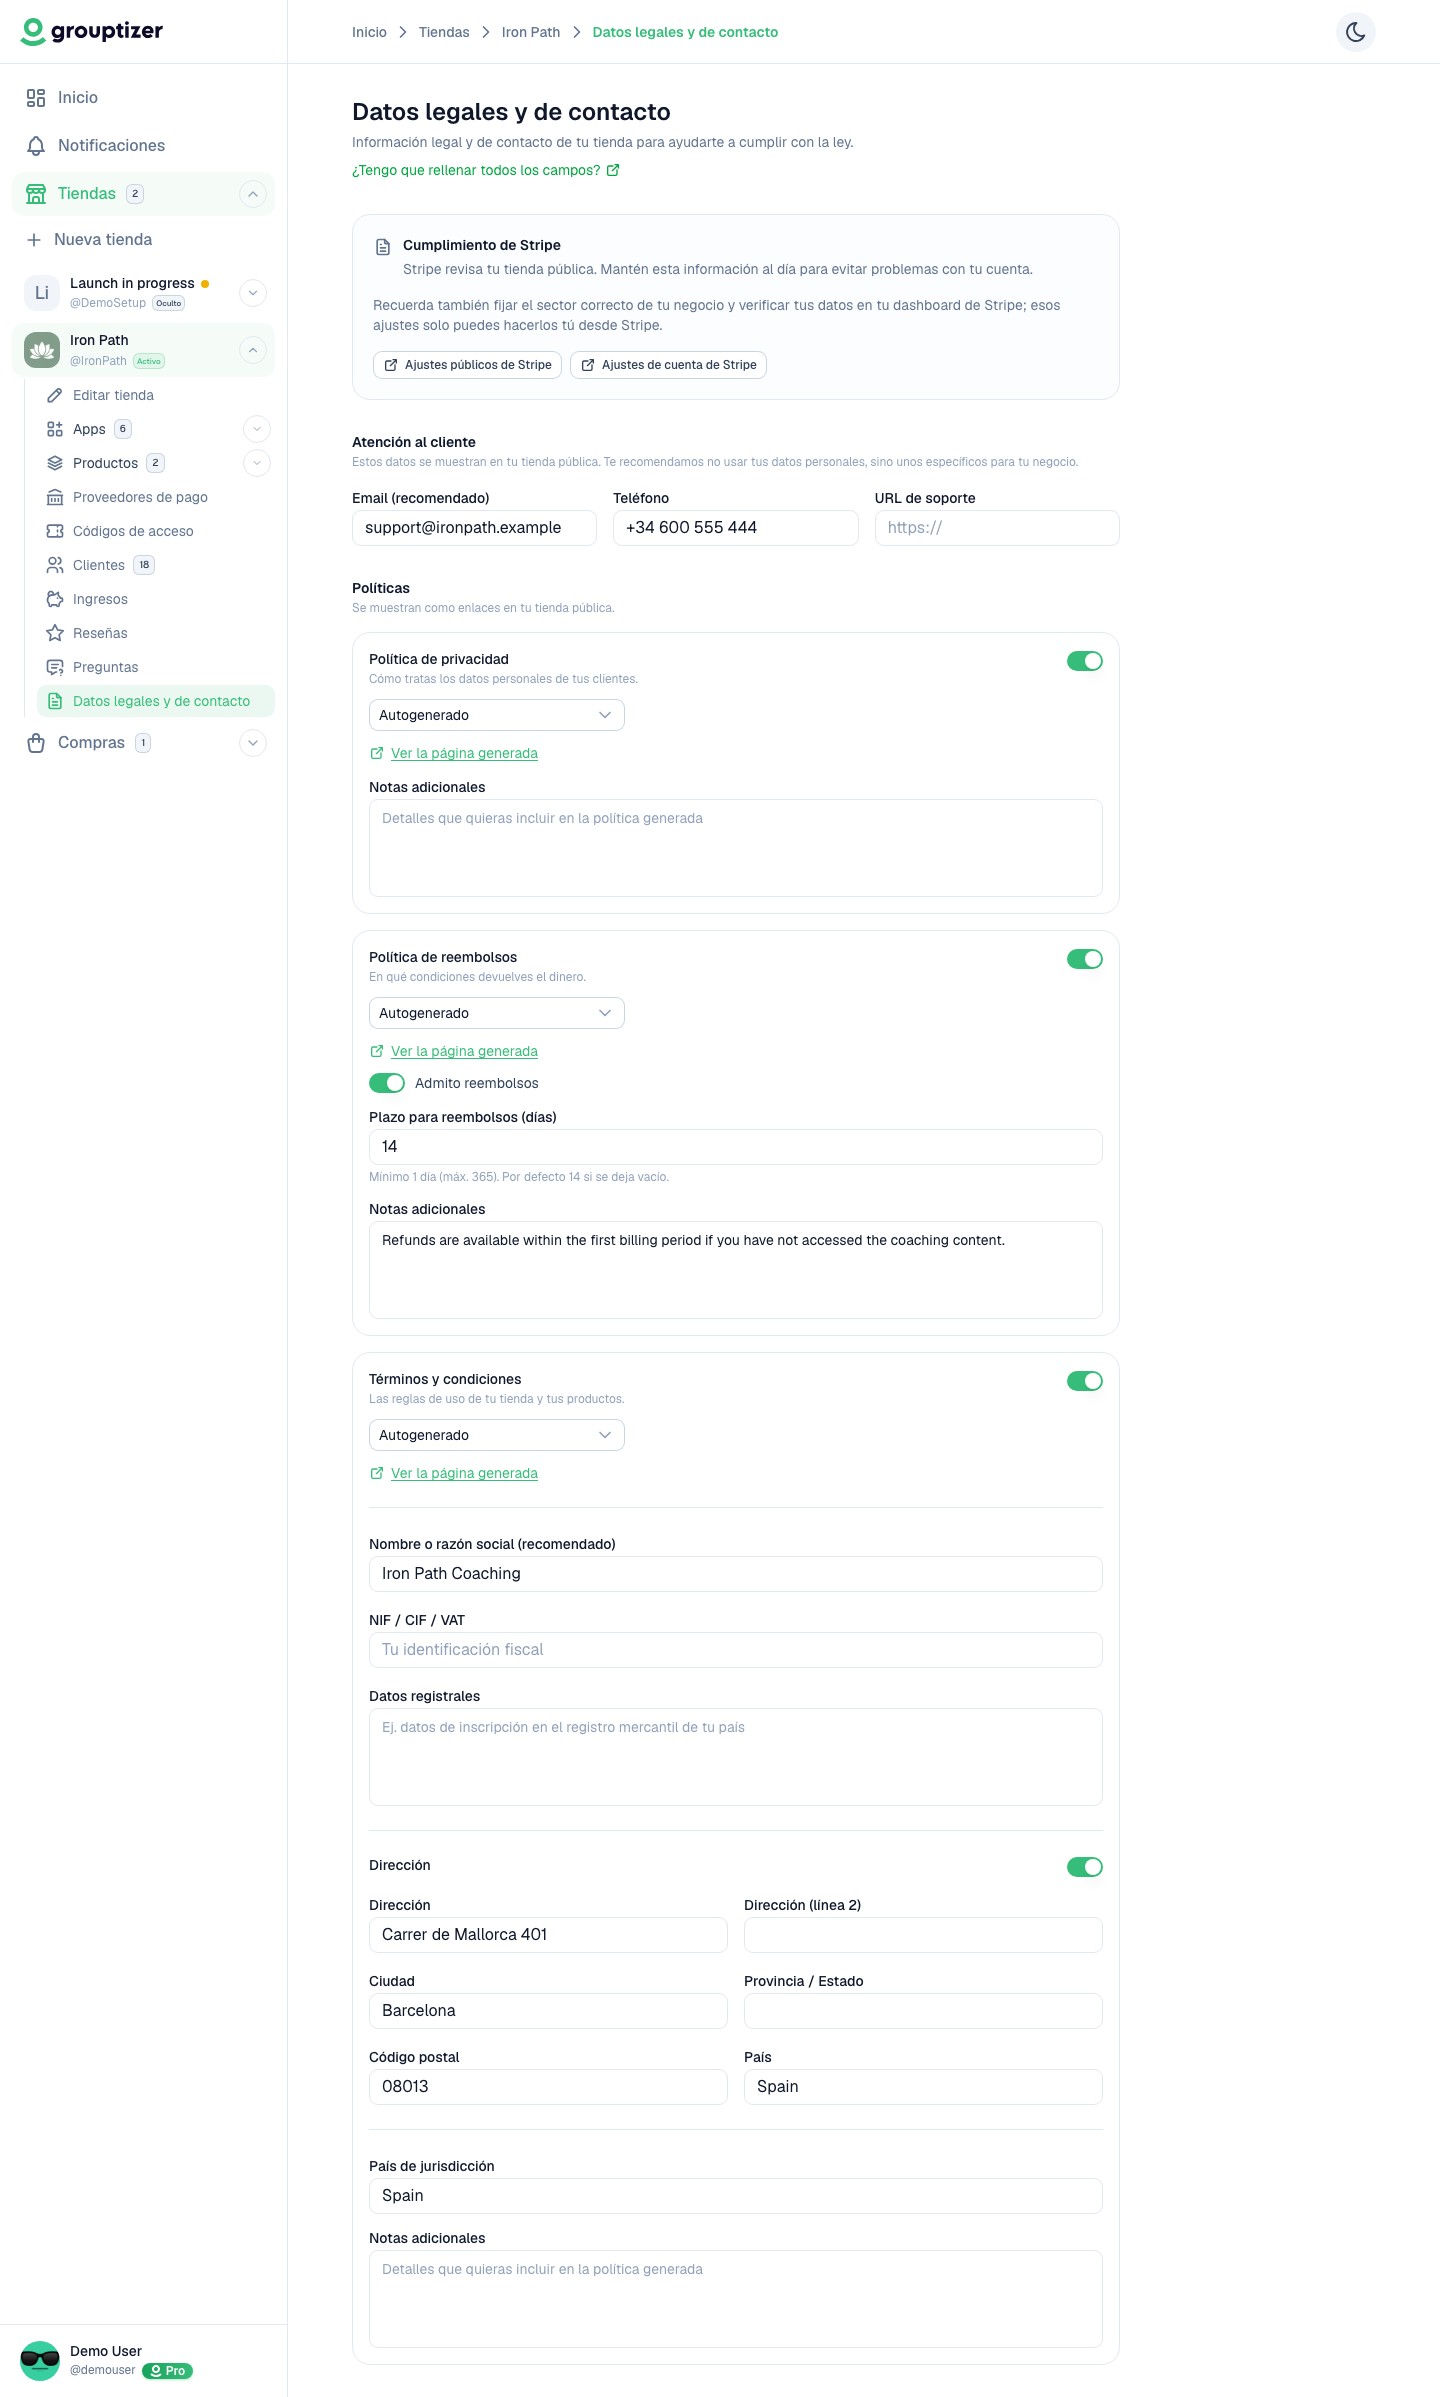Open Ajustes públicos de Stripe
The width and height of the screenshot is (1440, 2397).
(x=467, y=365)
